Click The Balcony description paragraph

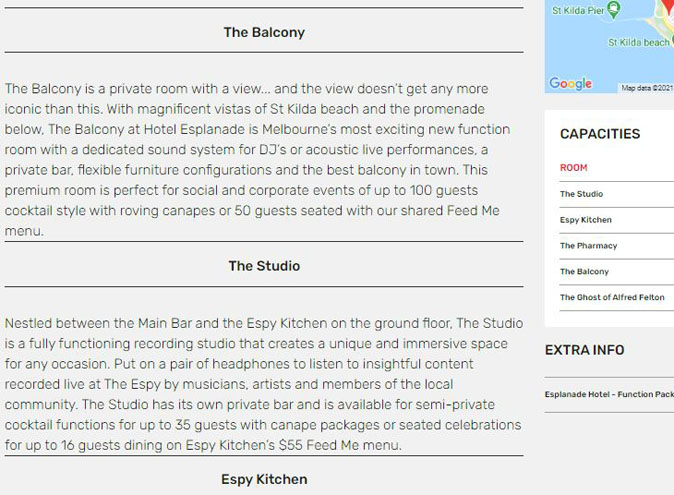coord(260,160)
